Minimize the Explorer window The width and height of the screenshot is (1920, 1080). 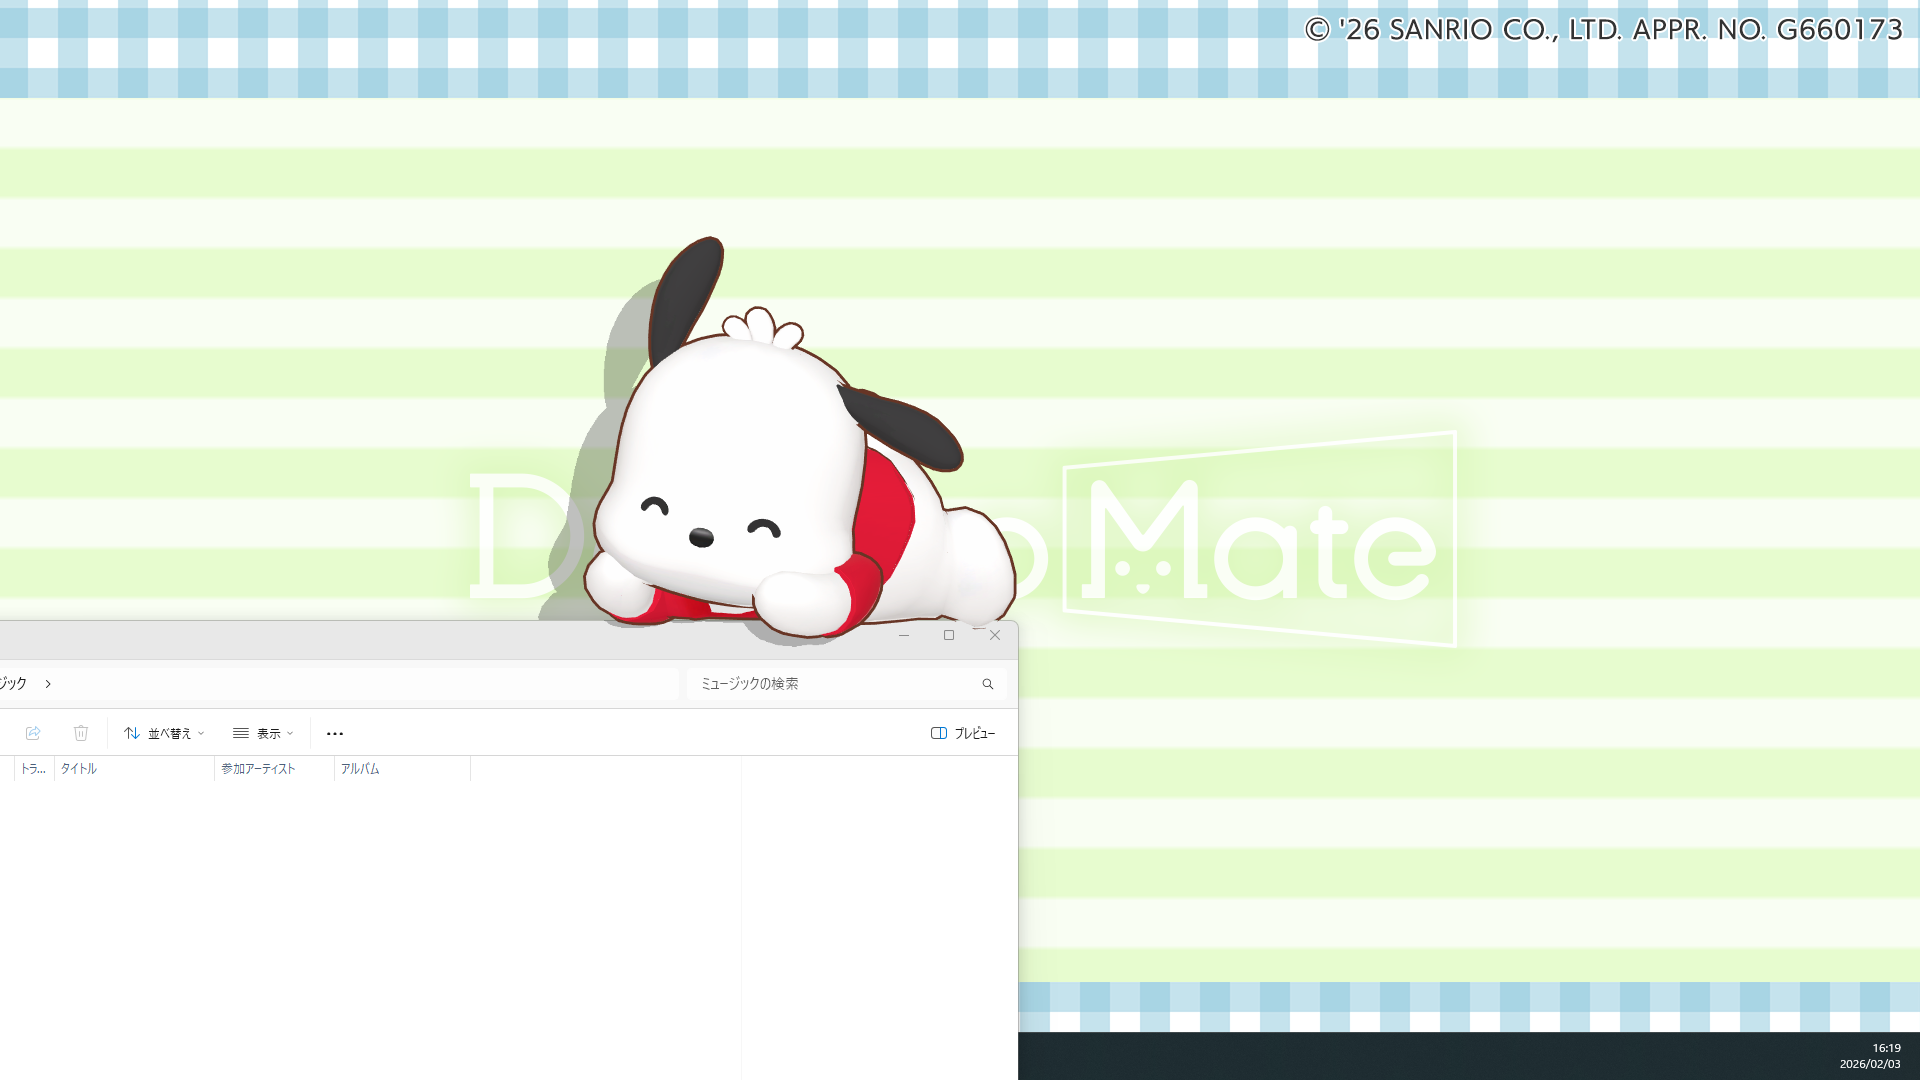pyautogui.click(x=903, y=635)
